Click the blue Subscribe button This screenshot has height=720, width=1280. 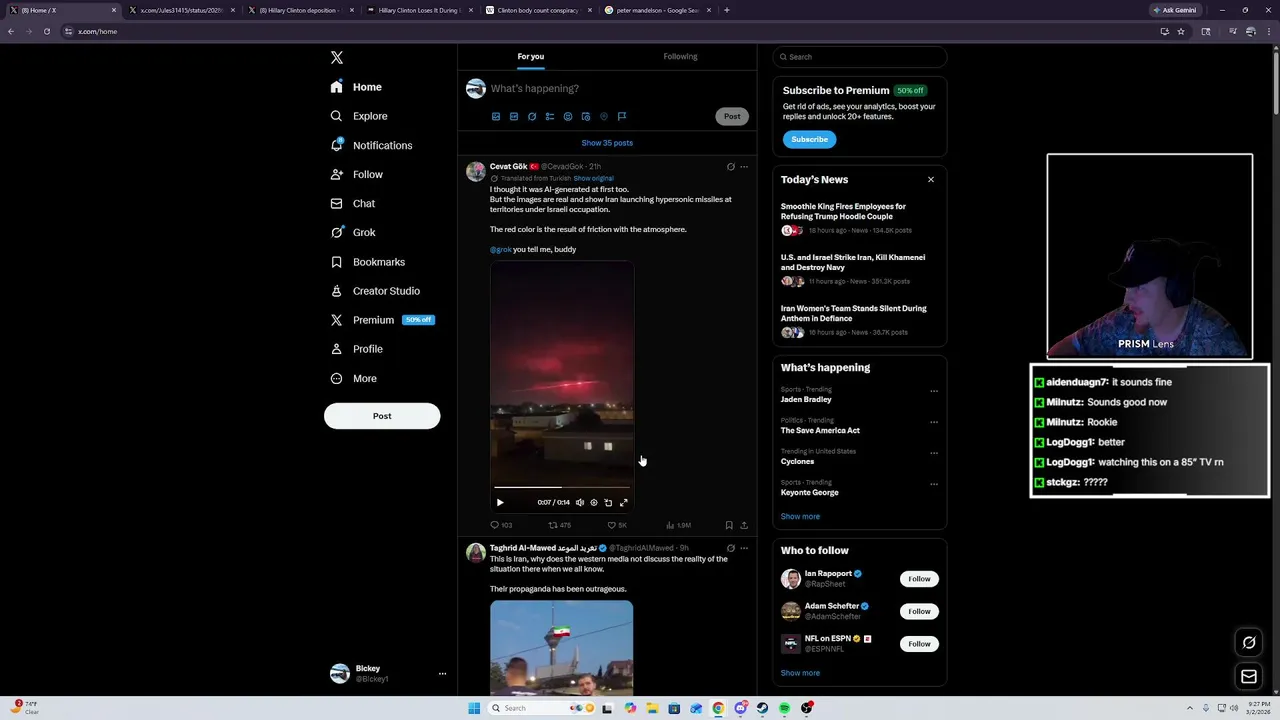point(809,139)
